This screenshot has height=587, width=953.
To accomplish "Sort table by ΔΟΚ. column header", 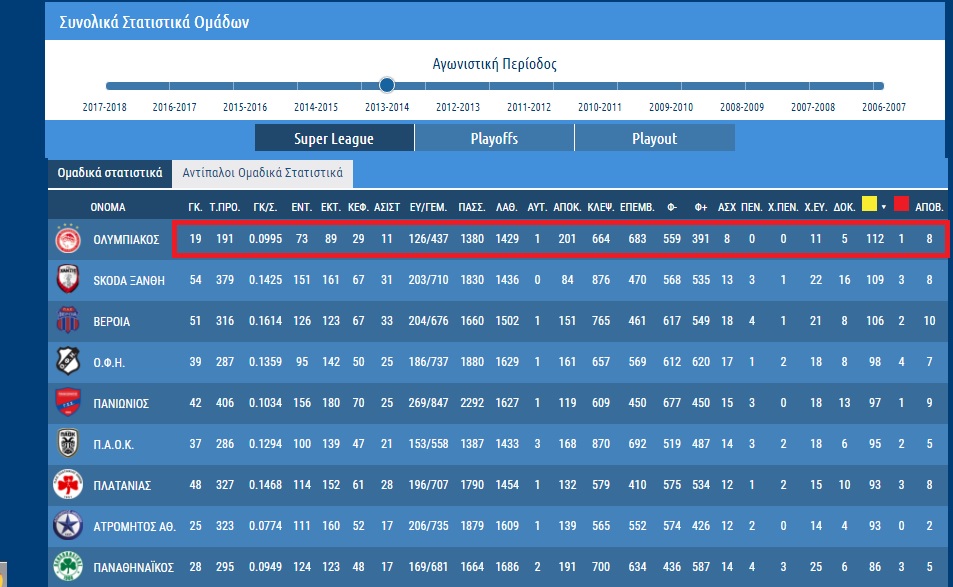I will [x=844, y=207].
